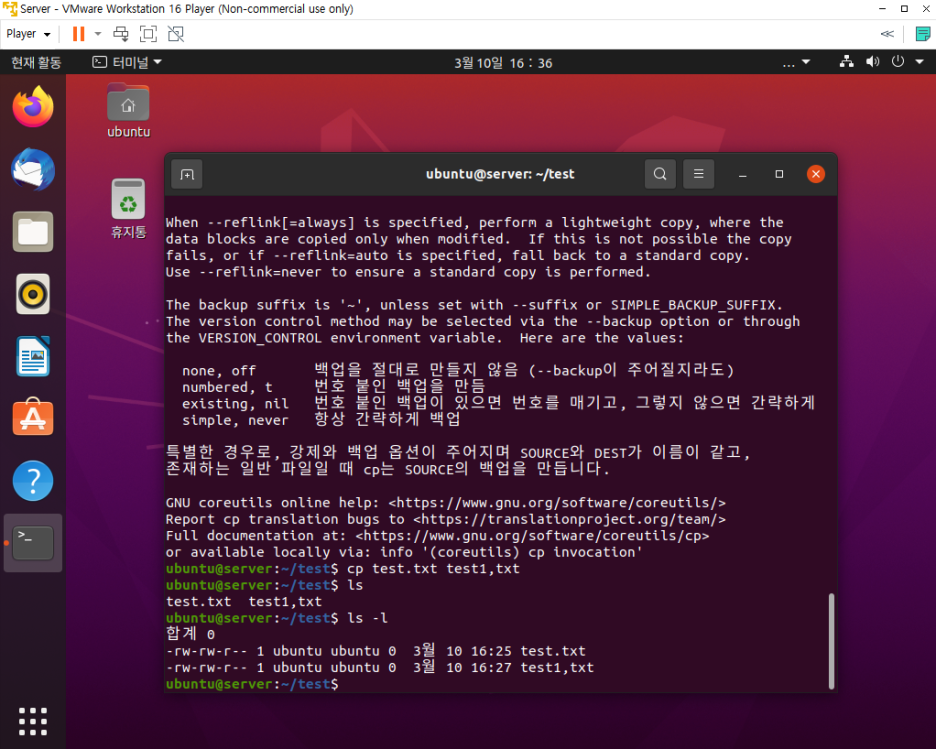
Task: Click the '합계 0' output line
Action: click(190, 633)
